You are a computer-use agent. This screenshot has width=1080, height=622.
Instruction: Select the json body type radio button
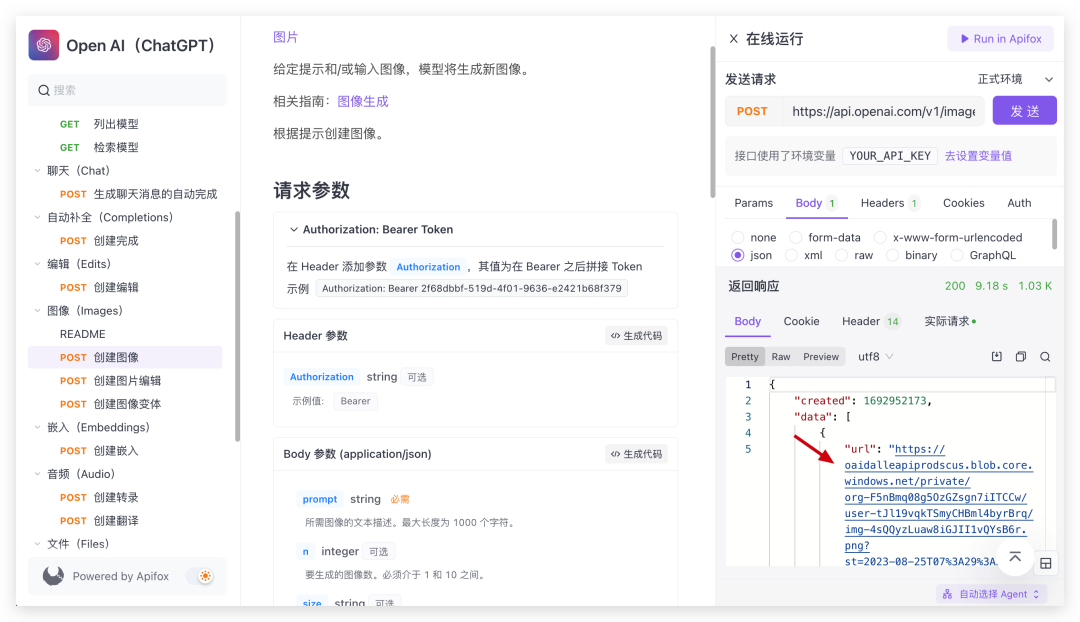[736, 255]
